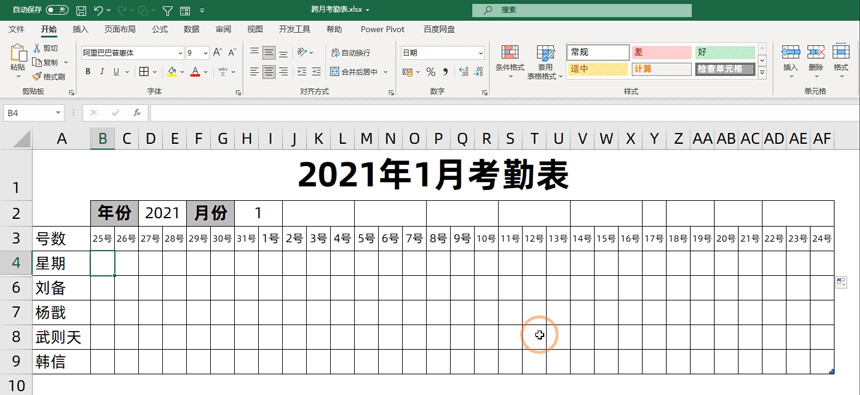Toggle underline formatting

click(x=116, y=71)
